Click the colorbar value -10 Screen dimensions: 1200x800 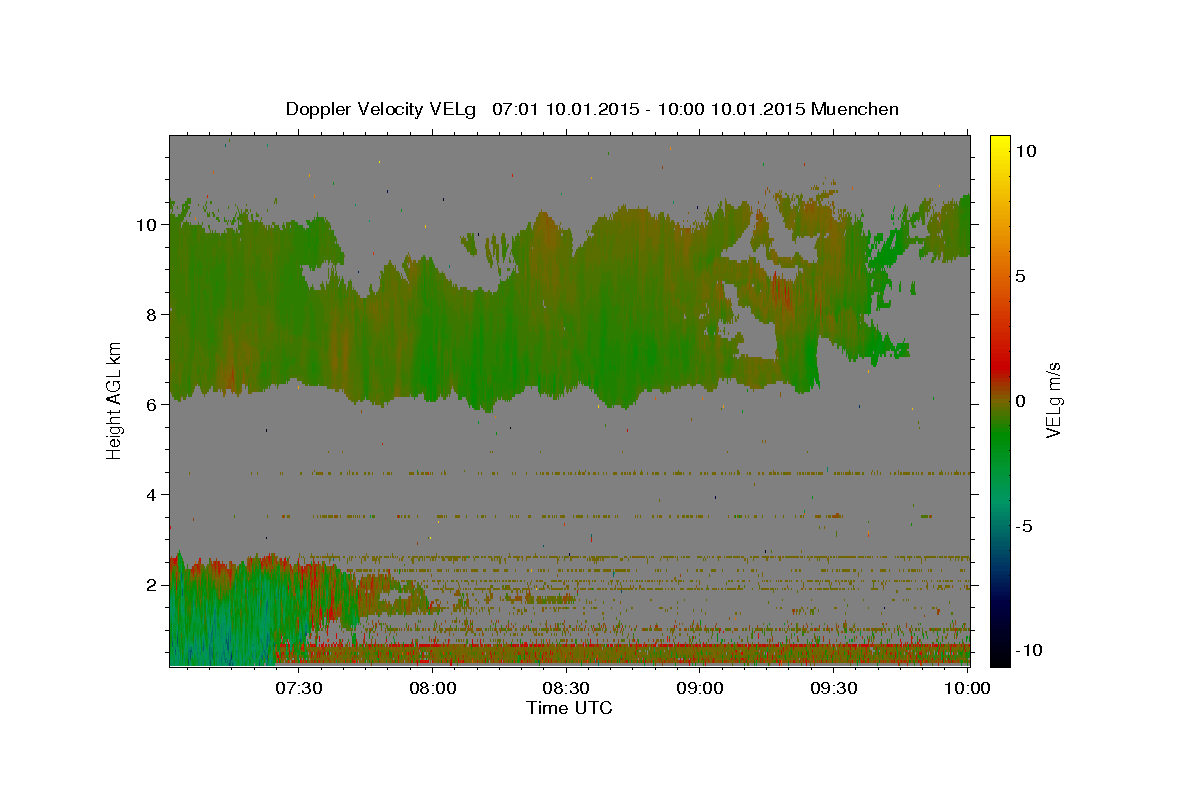(x=1029, y=650)
